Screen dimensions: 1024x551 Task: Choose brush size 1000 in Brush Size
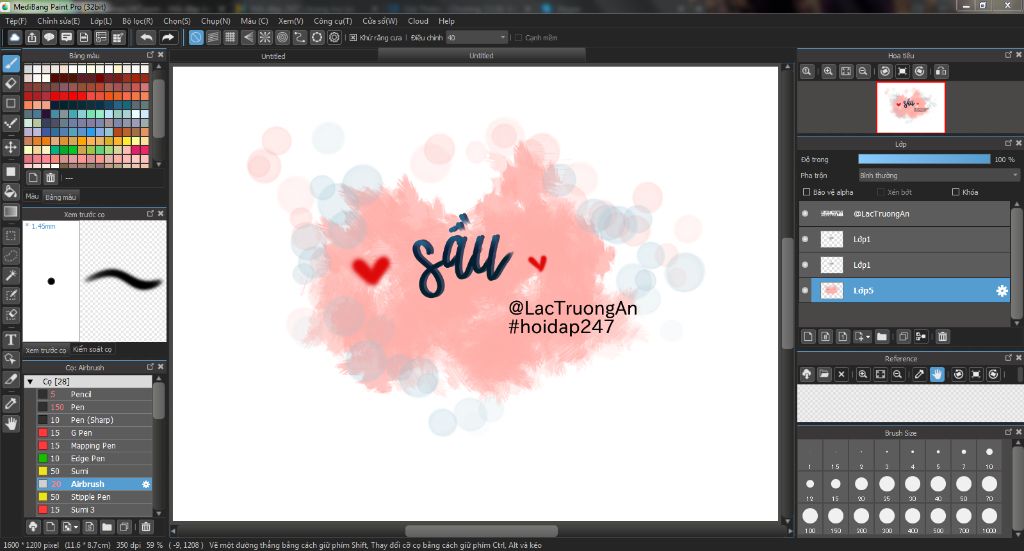pos(989,520)
